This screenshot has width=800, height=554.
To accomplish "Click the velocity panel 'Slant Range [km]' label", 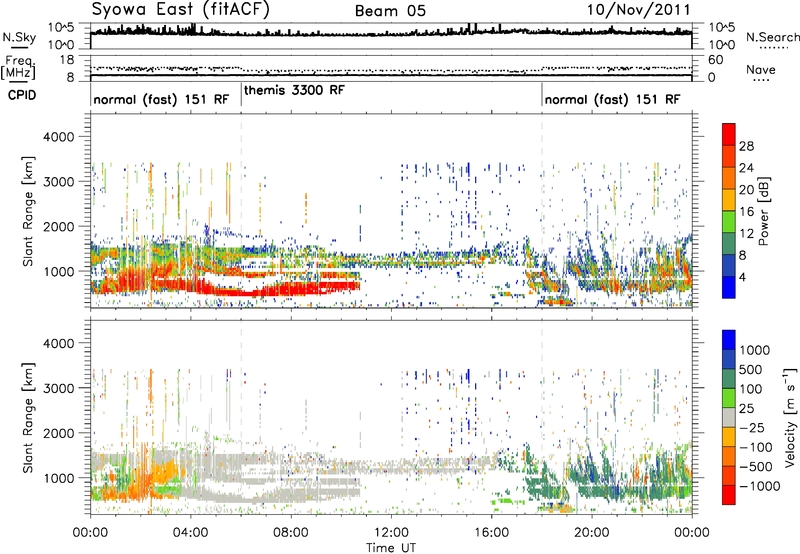I will pos(28,418).
